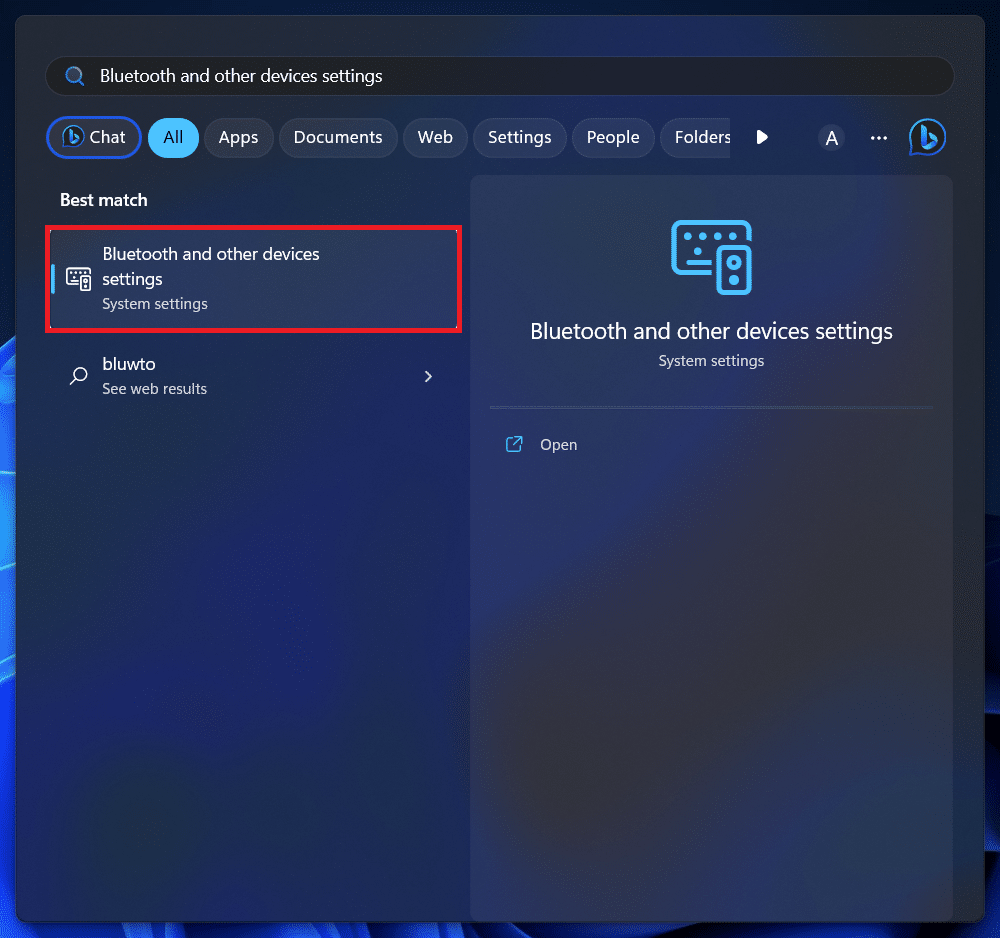Screen dimensions: 1000x938
Task: Switch to the Apps tab
Action: point(239,138)
